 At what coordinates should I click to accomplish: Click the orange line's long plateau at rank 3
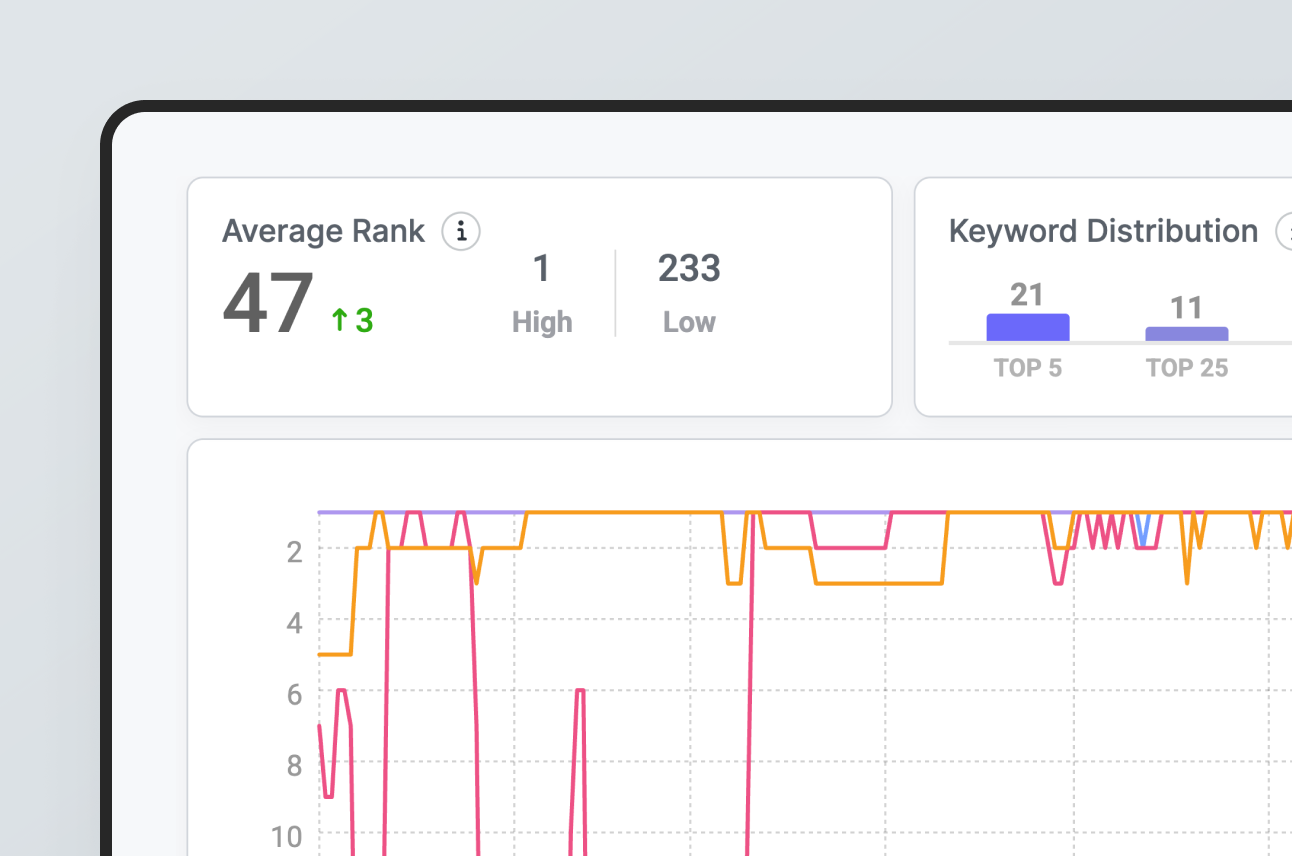[x=880, y=583]
